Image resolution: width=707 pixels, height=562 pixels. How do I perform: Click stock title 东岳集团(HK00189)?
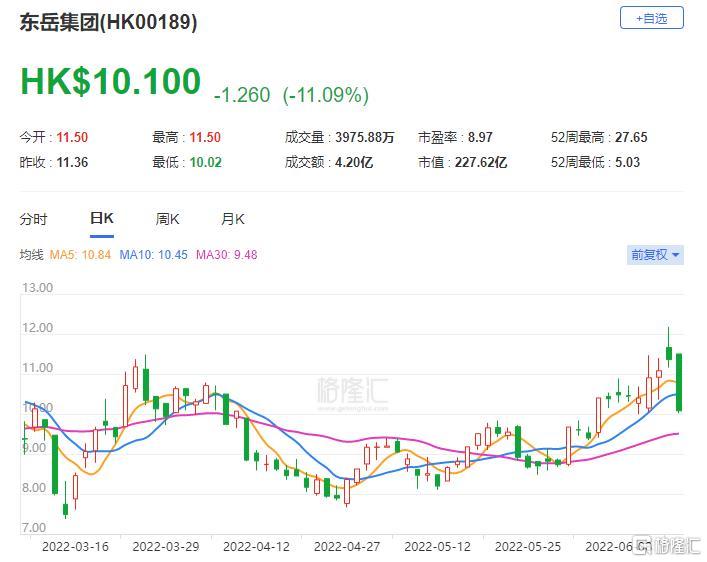point(108,22)
